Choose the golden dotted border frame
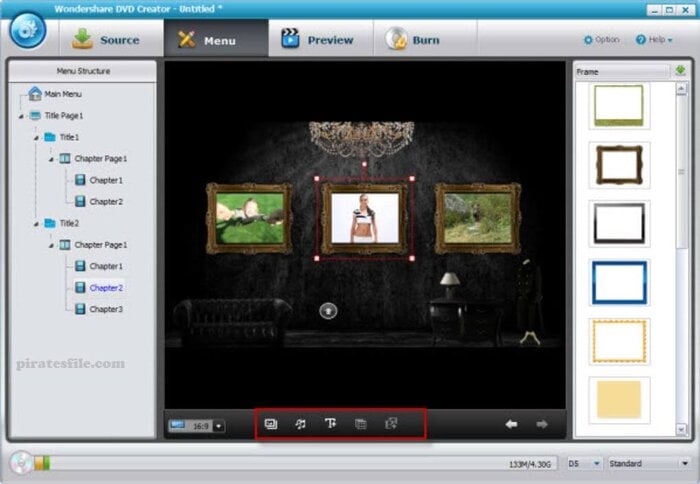The image size is (700, 484). pos(619,342)
